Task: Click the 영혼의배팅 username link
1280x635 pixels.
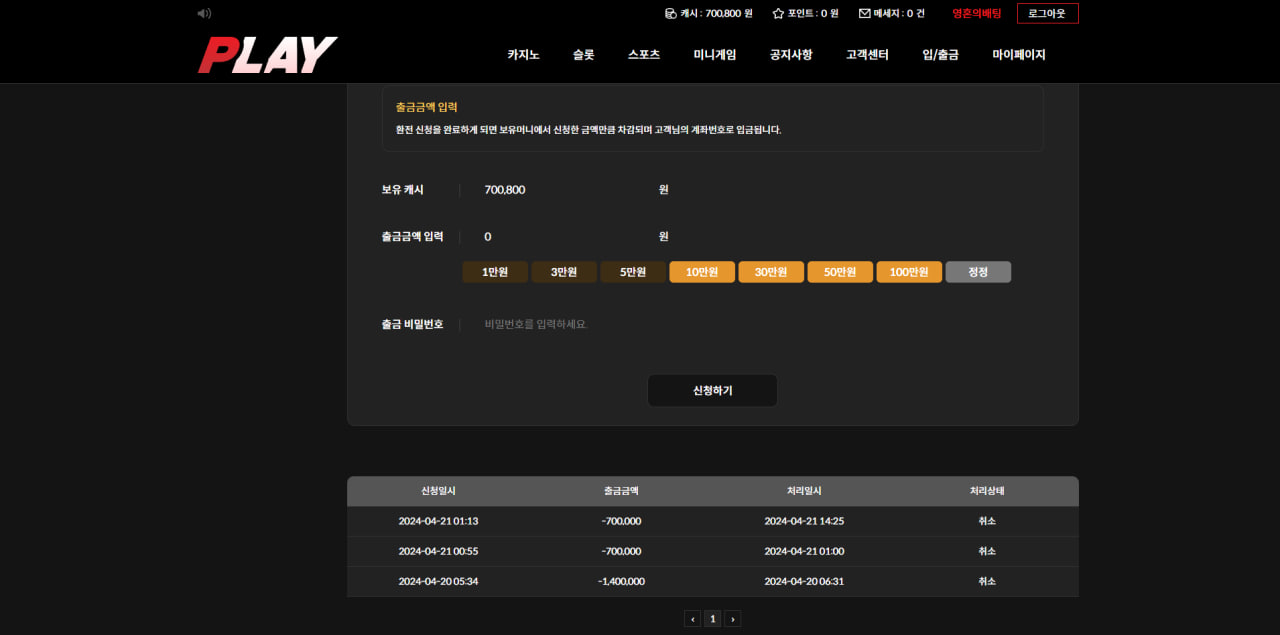Action: [x=976, y=14]
